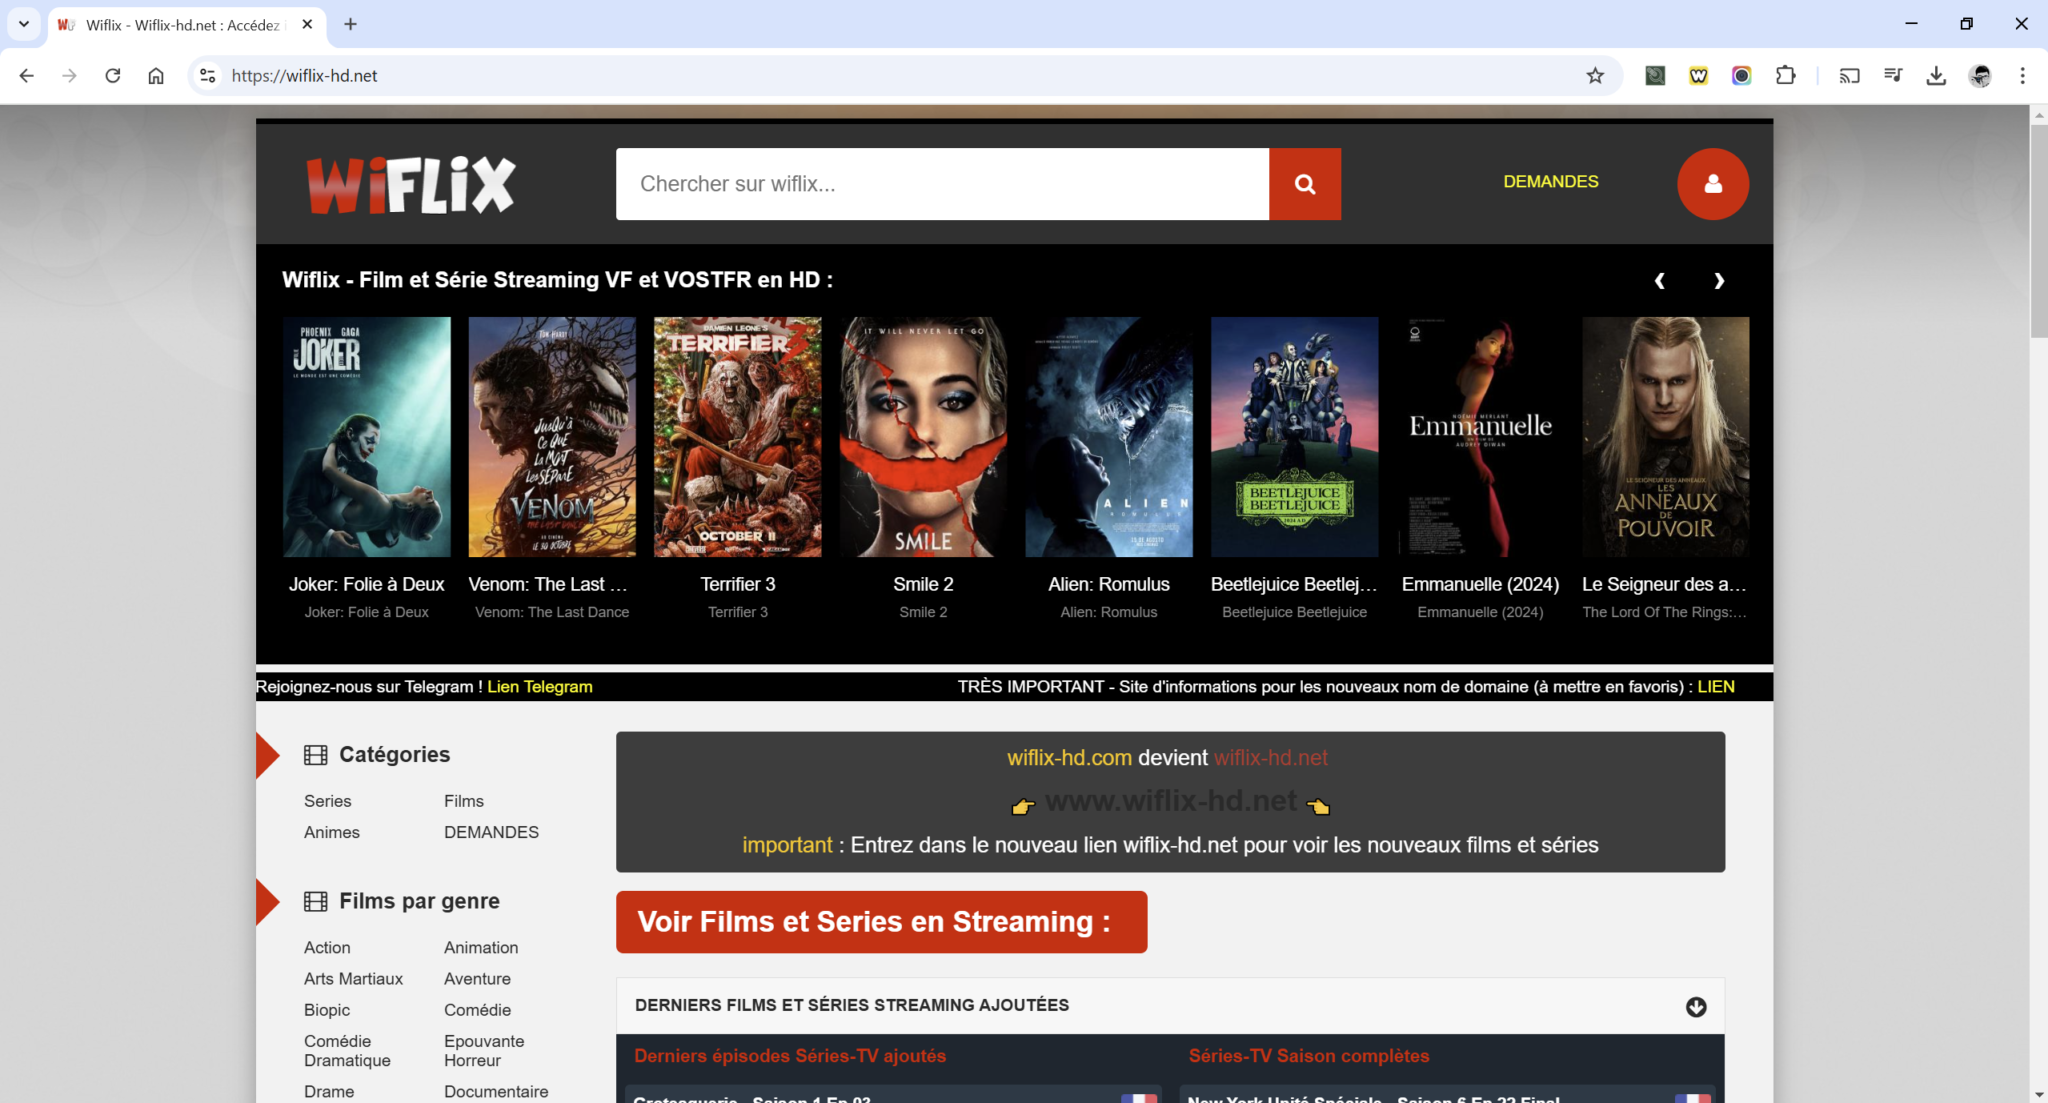Viewport: 2048px width, 1103px height.
Task: Open Emmanuelle (2024) poster
Action: click(1480, 437)
